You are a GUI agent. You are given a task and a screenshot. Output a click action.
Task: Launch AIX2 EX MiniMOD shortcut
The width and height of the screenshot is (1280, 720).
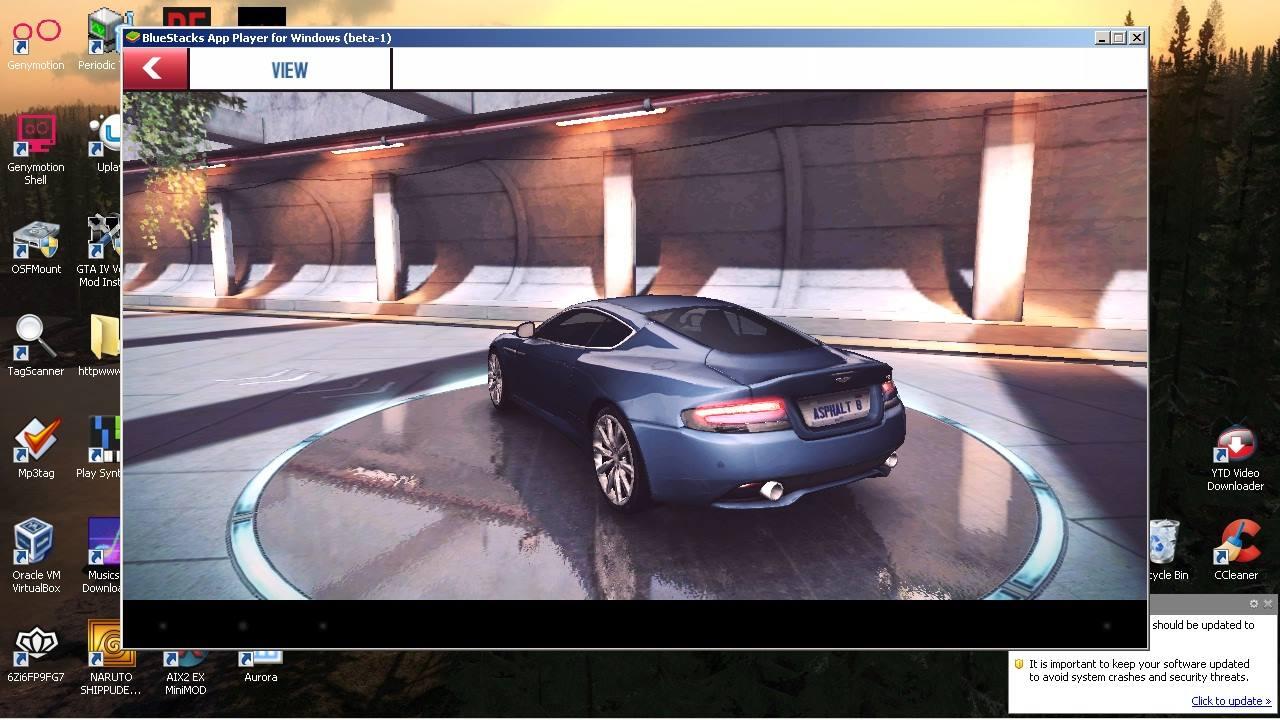click(x=186, y=672)
